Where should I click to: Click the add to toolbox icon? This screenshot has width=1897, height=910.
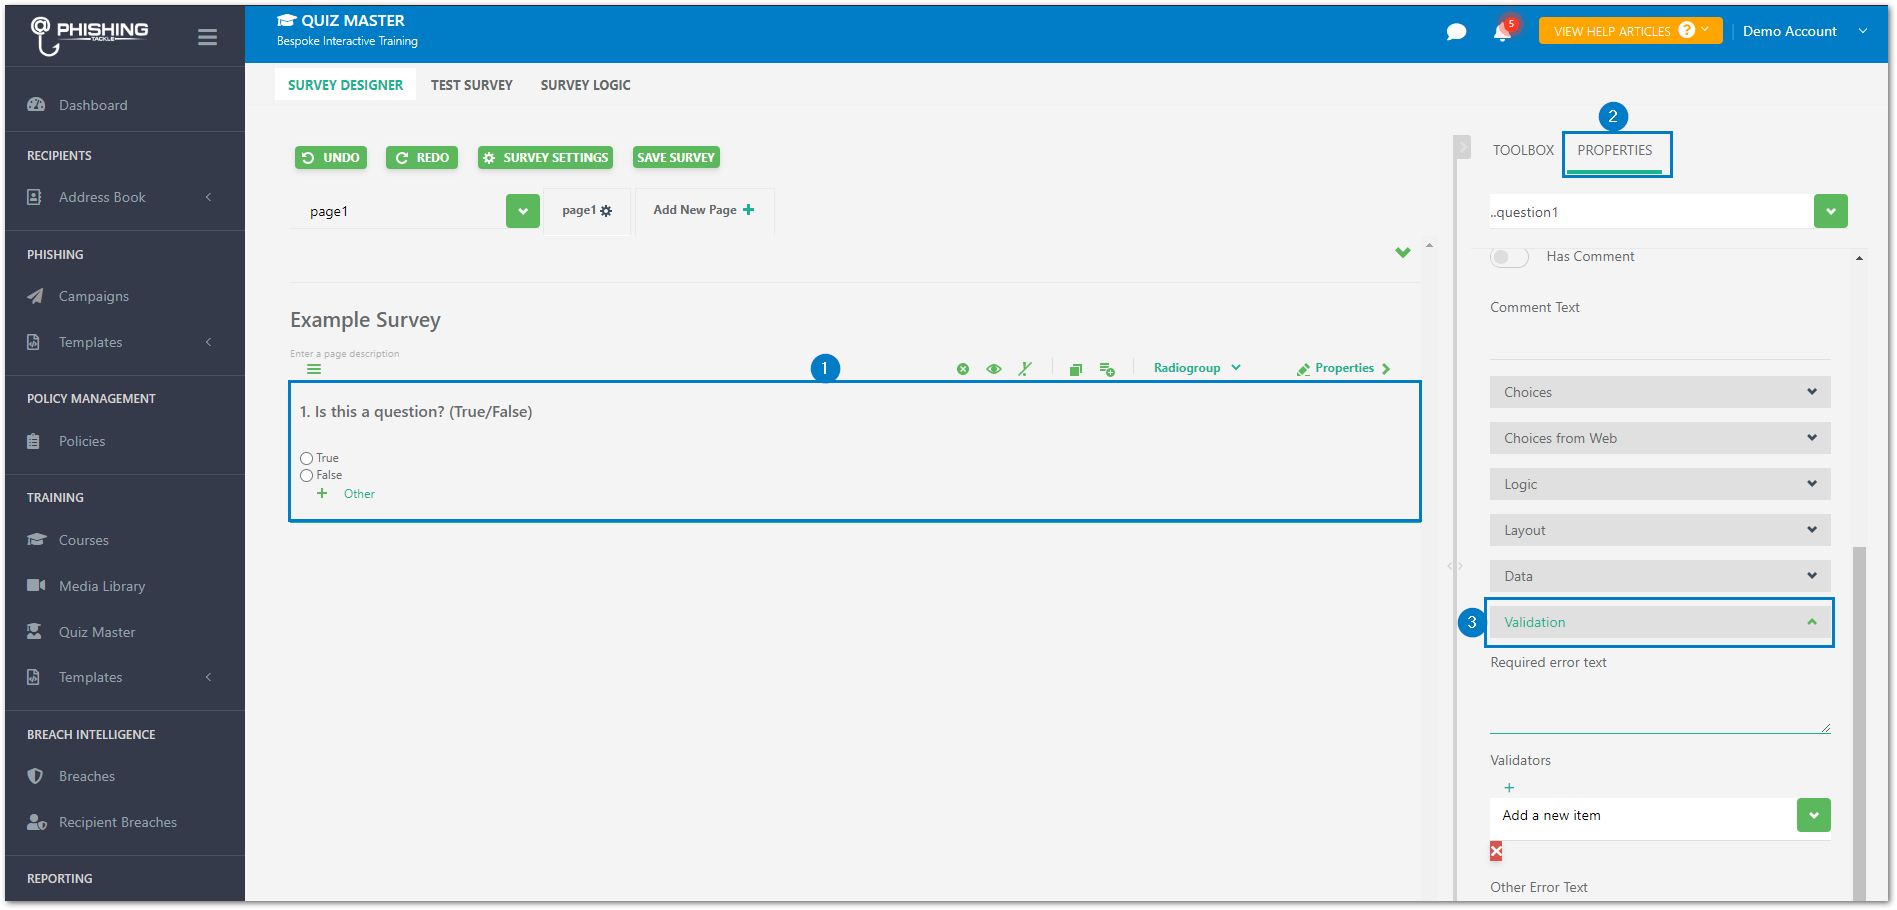click(x=1107, y=369)
